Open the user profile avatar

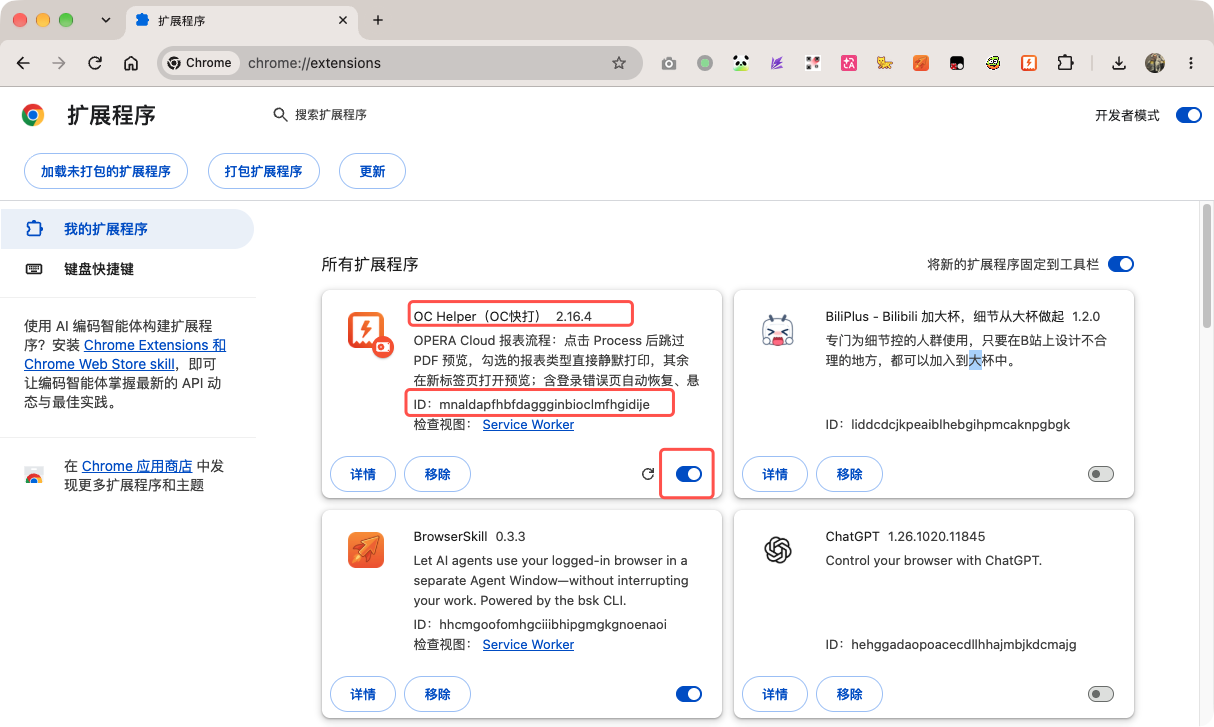pos(1155,63)
